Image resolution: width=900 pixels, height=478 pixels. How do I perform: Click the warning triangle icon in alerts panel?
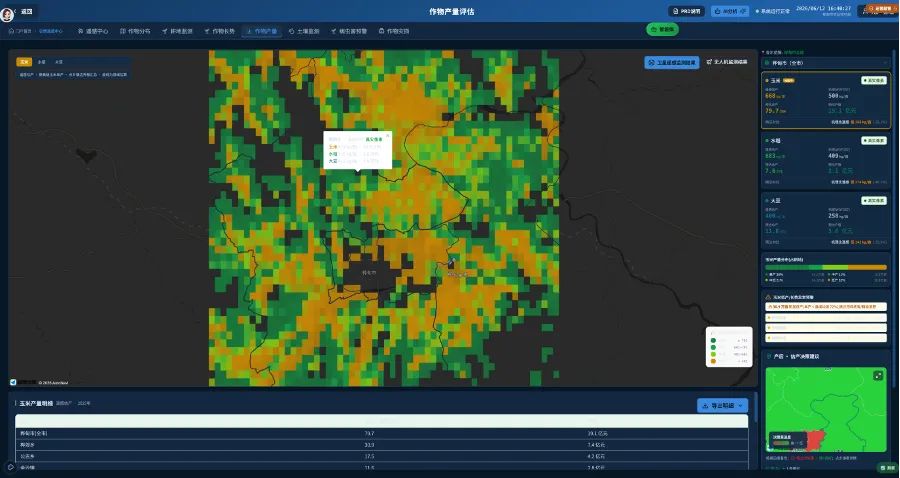(x=769, y=297)
